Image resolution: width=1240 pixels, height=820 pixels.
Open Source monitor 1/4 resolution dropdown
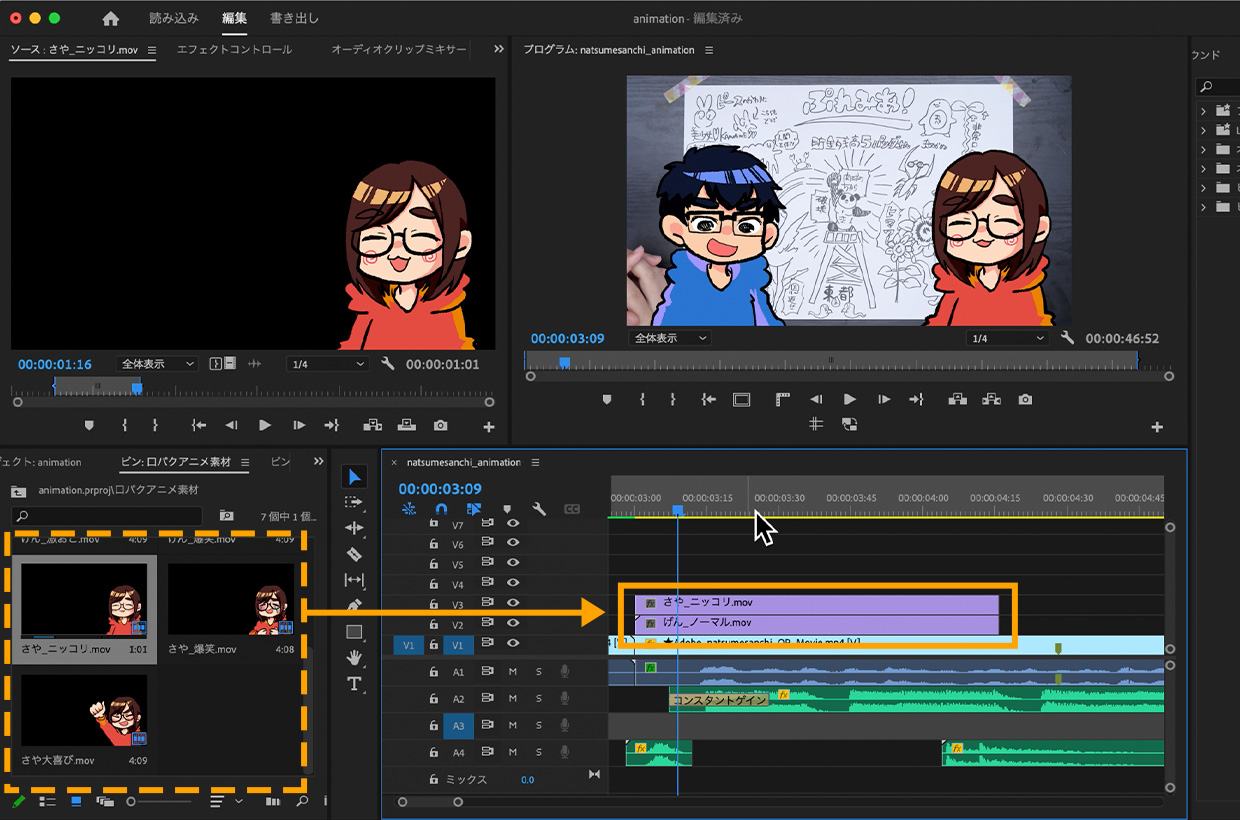click(x=327, y=364)
